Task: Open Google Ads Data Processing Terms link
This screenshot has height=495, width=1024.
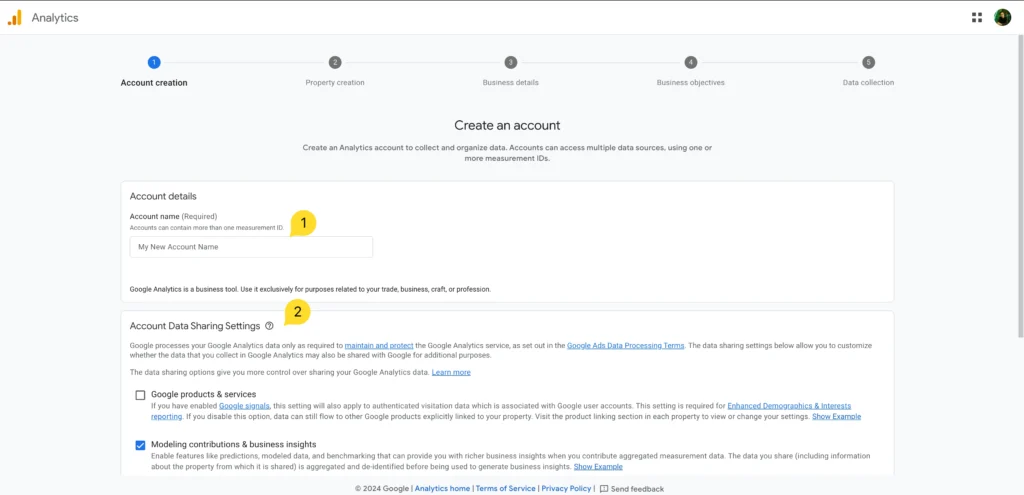Action: [626, 345]
